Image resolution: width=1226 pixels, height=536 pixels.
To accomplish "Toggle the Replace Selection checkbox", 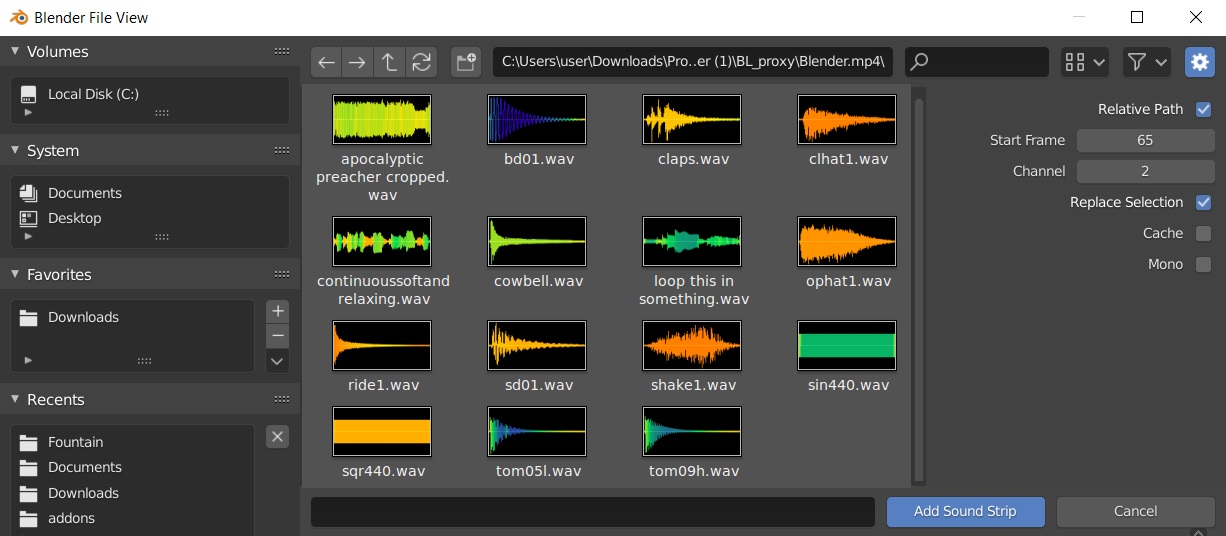I will pyautogui.click(x=1203, y=202).
